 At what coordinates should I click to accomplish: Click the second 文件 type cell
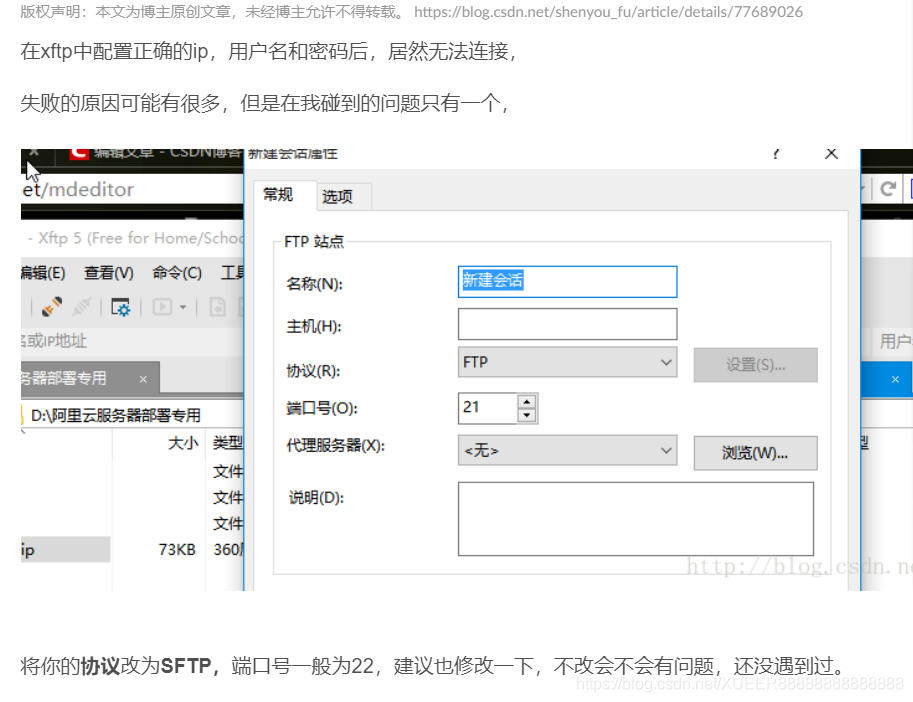228,497
